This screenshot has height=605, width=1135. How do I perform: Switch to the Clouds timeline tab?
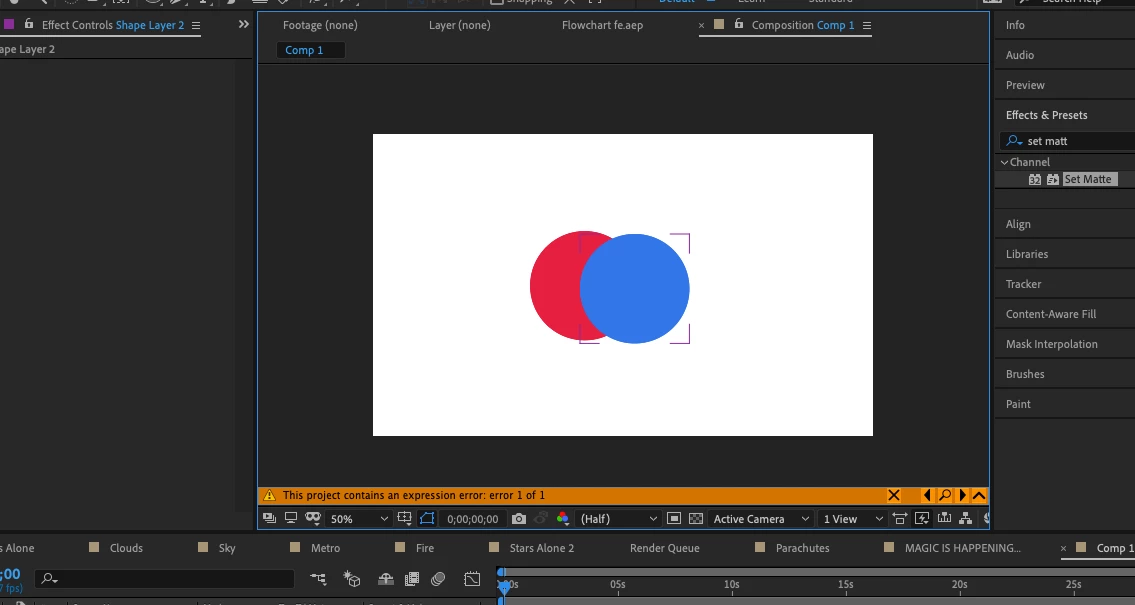click(x=126, y=548)
